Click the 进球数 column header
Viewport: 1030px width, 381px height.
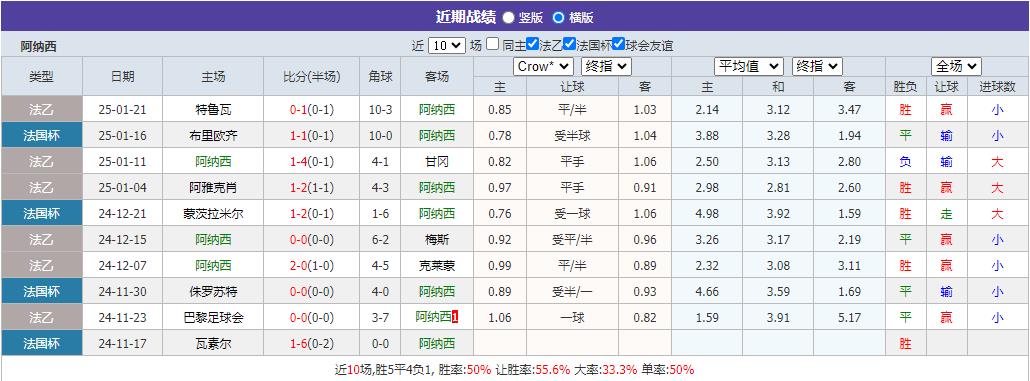point(997,87)
